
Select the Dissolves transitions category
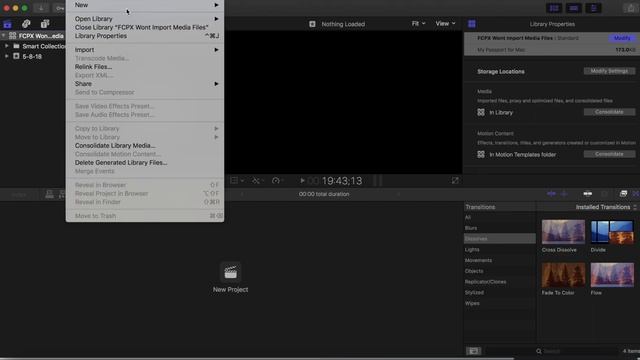click(500, 239)
